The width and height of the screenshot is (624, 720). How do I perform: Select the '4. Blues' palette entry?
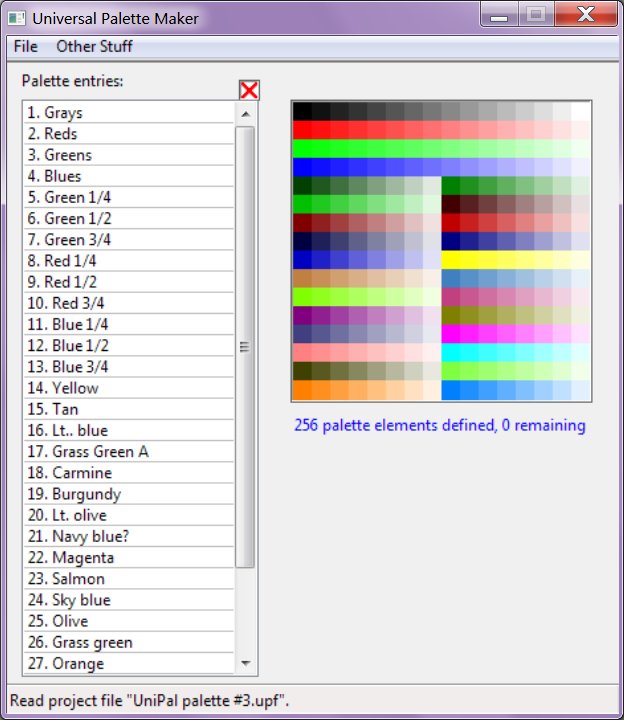coord(129,176)
